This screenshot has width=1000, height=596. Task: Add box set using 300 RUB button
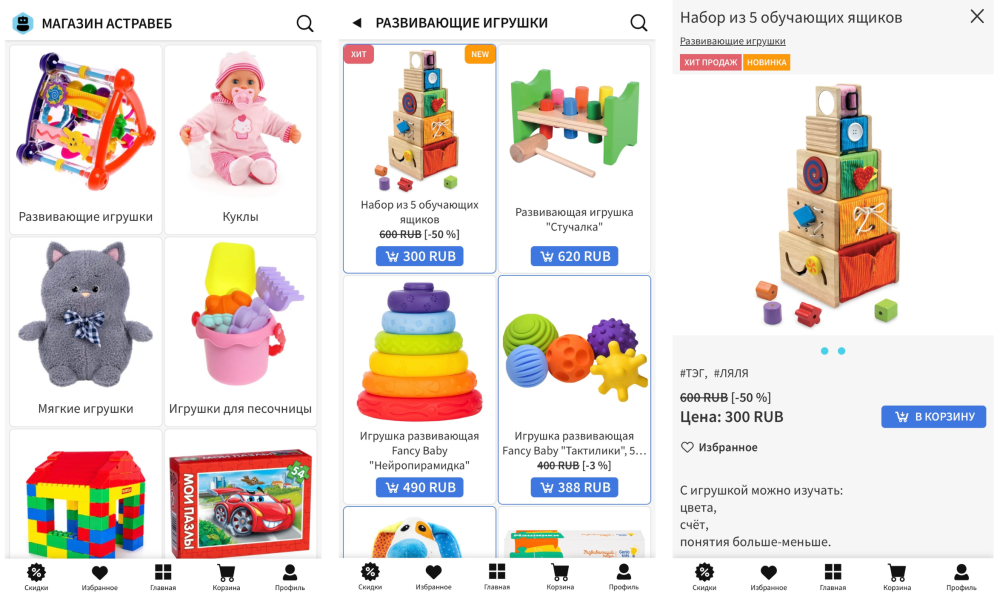click(x=420, y=256)
